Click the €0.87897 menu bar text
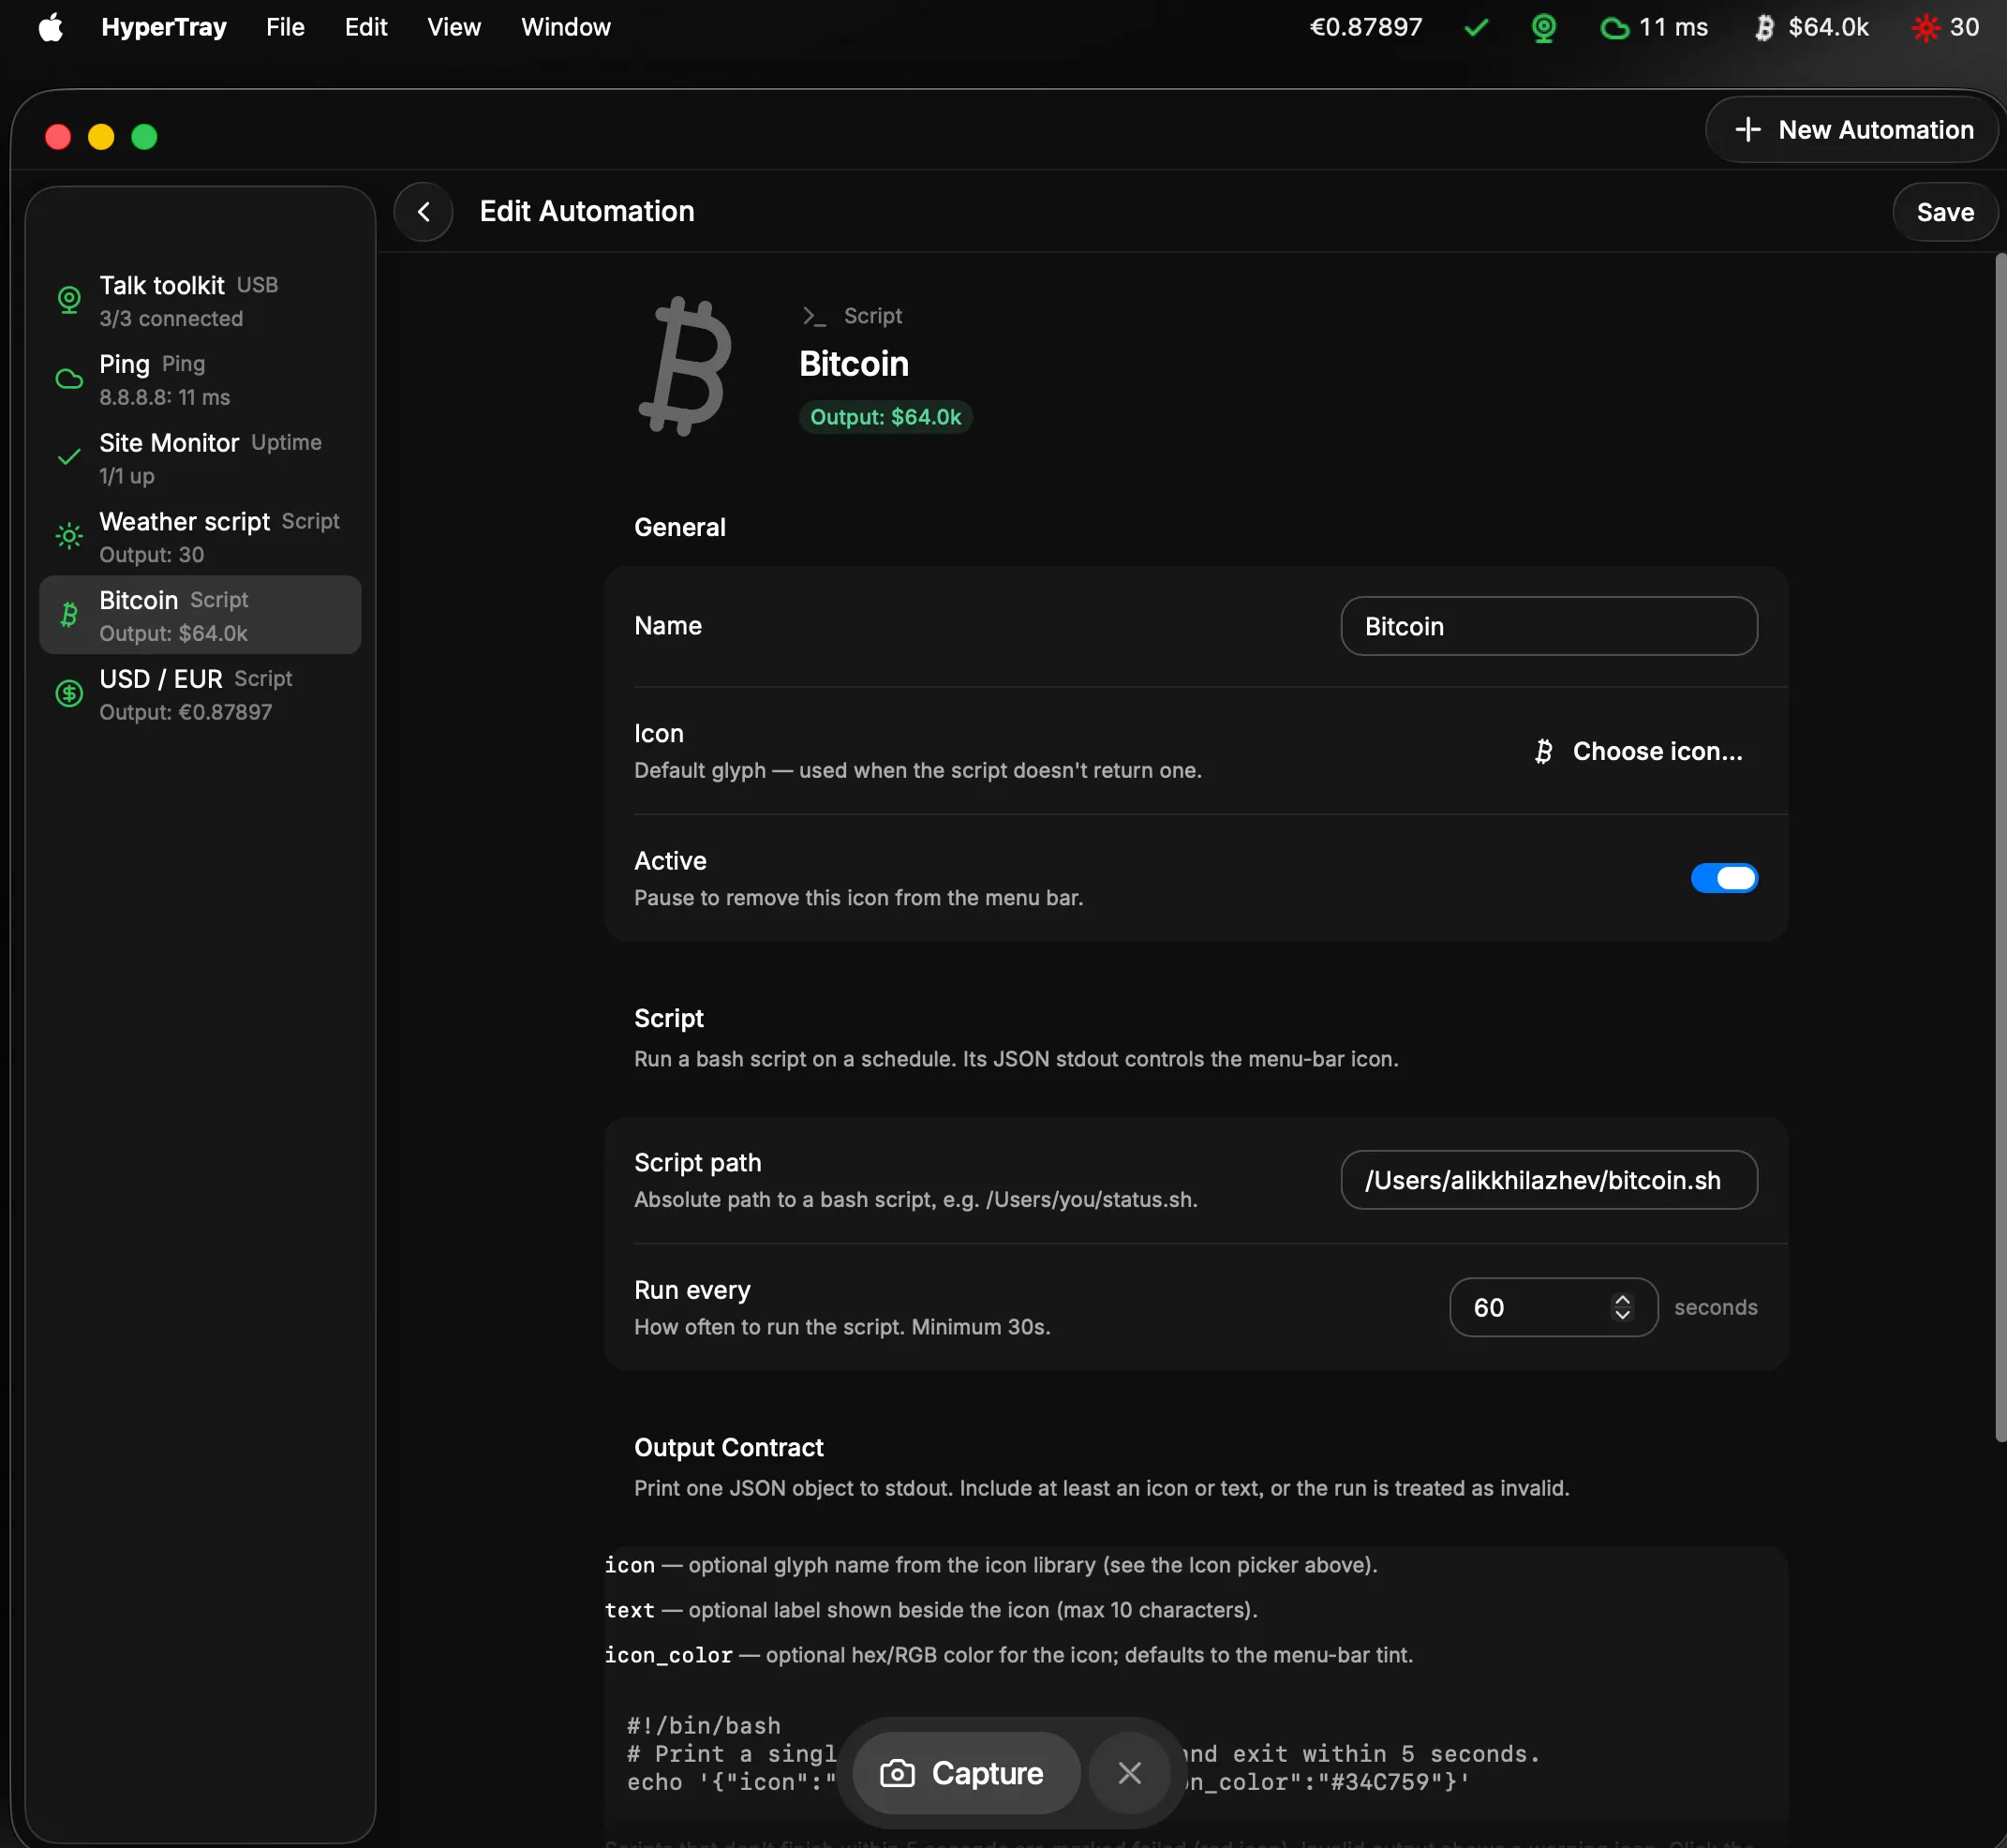The height and width of the screenshot is (1848, 2007). click(1366, 27)
